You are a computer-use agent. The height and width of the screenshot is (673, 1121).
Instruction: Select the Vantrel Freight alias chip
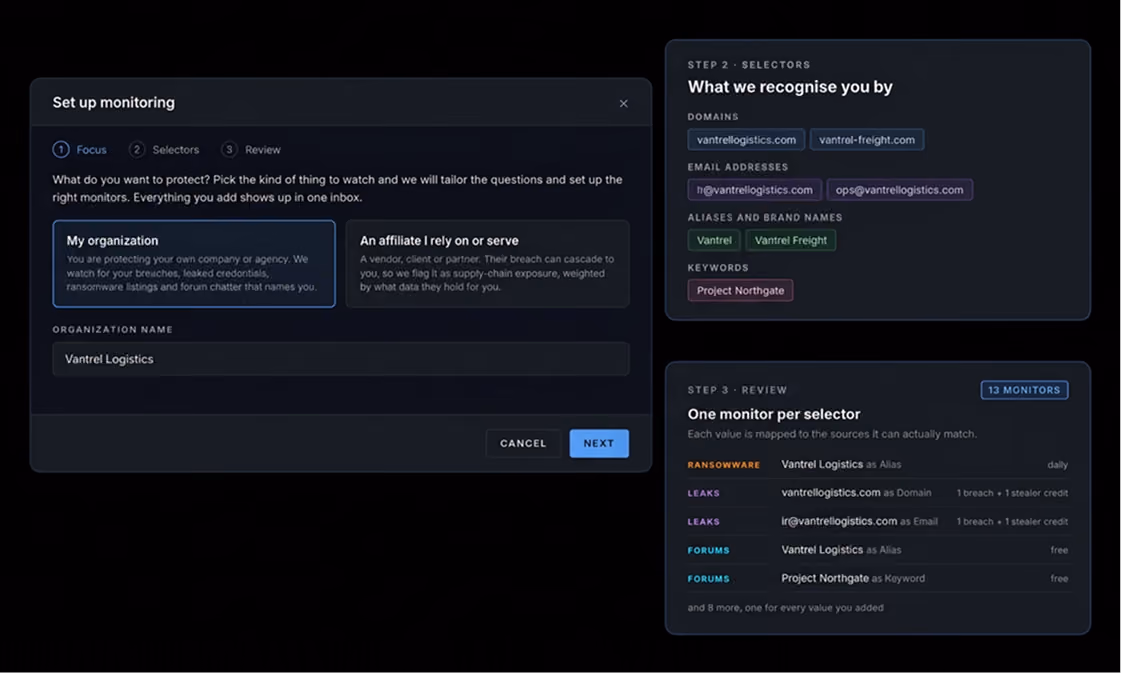[x=791, y=240]
